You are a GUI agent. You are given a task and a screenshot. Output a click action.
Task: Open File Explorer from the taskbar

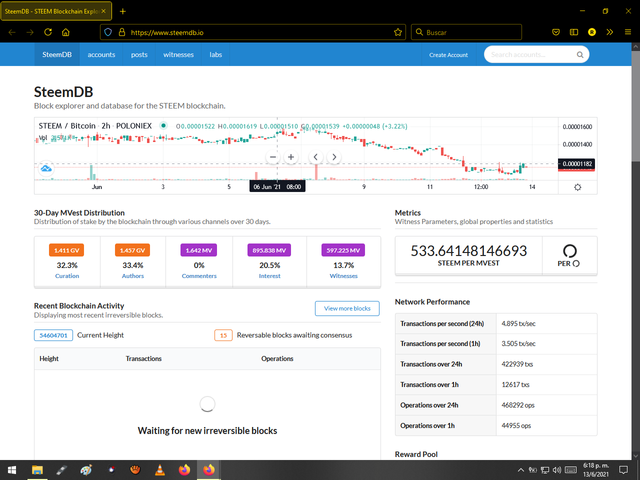point(37,470)
